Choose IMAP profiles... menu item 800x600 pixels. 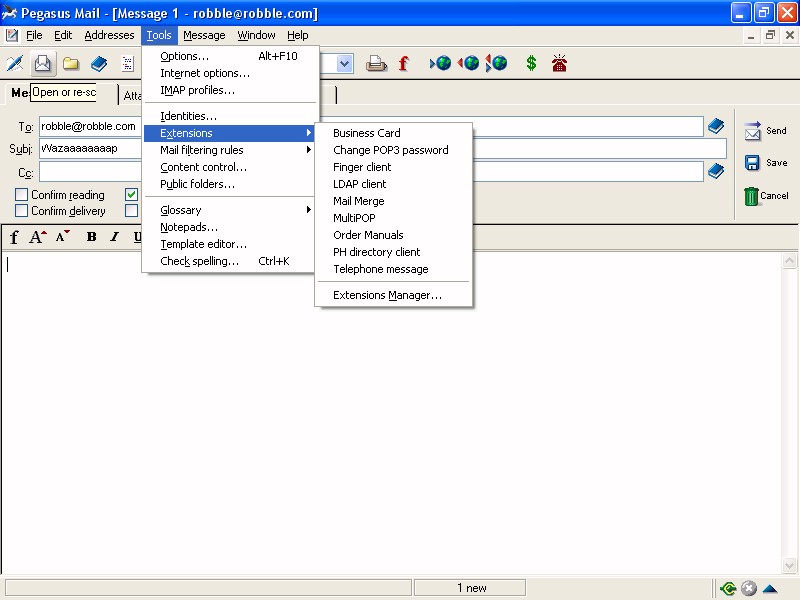click(x=229, y=90)
